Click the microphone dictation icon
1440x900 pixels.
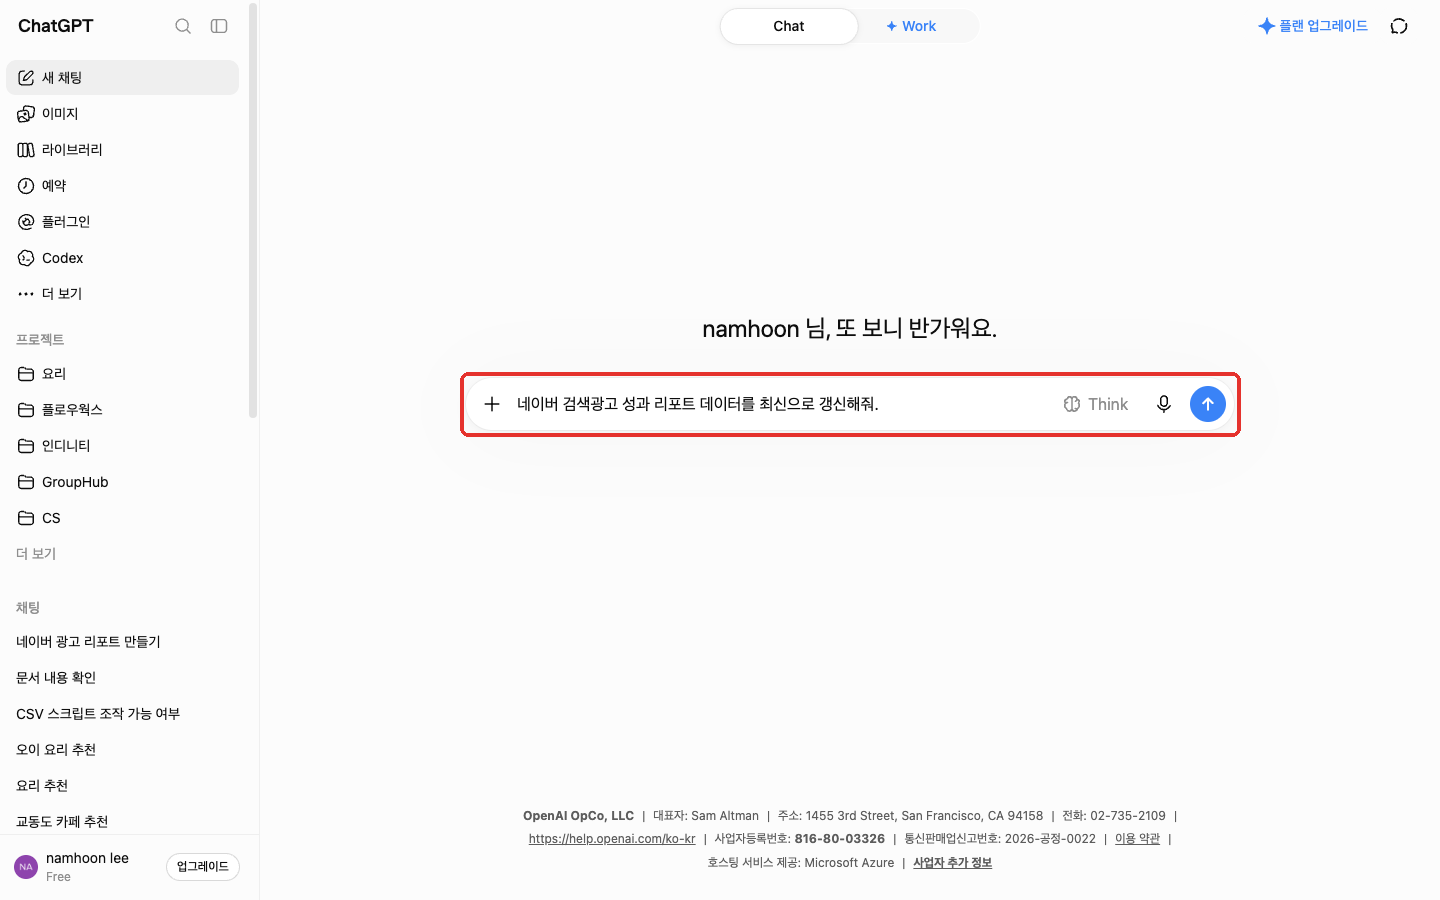[x=1164, y=404]
